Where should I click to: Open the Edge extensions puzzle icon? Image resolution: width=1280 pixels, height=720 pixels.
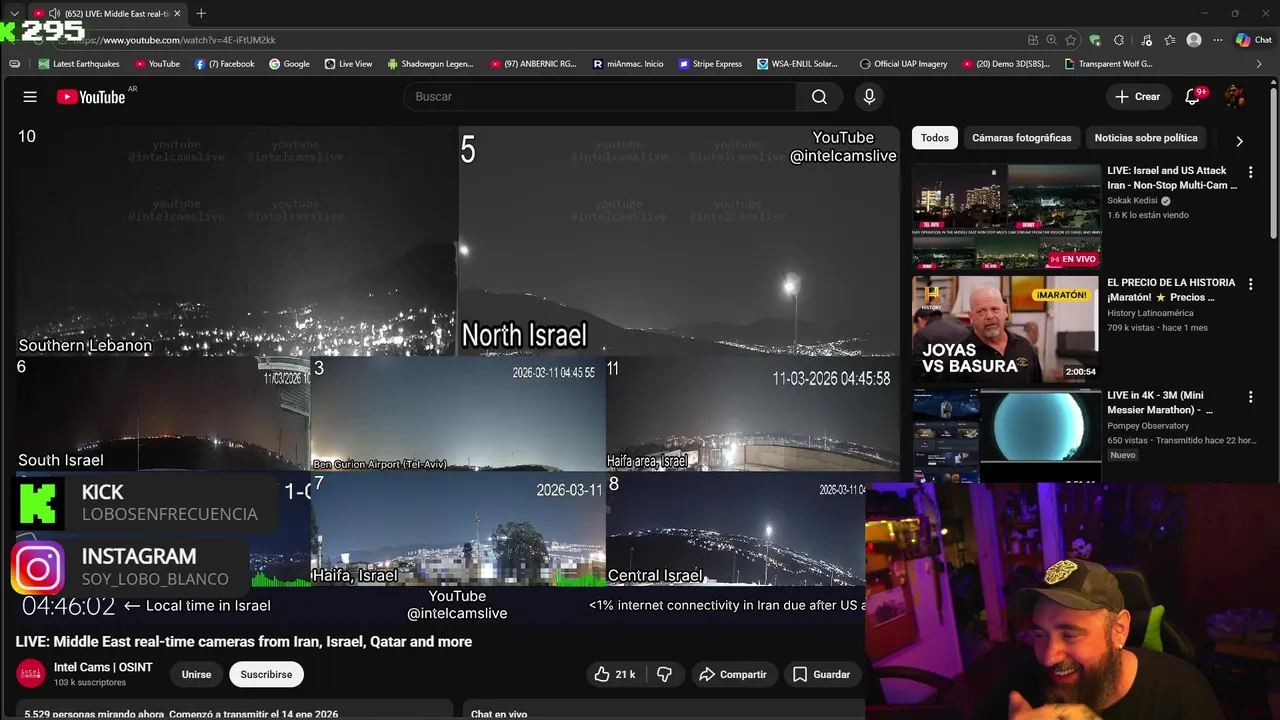1119,40
